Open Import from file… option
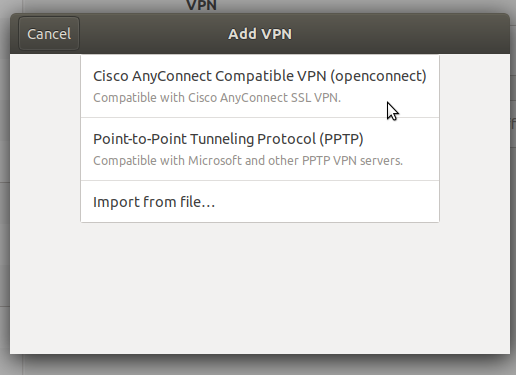 point(260,202)
